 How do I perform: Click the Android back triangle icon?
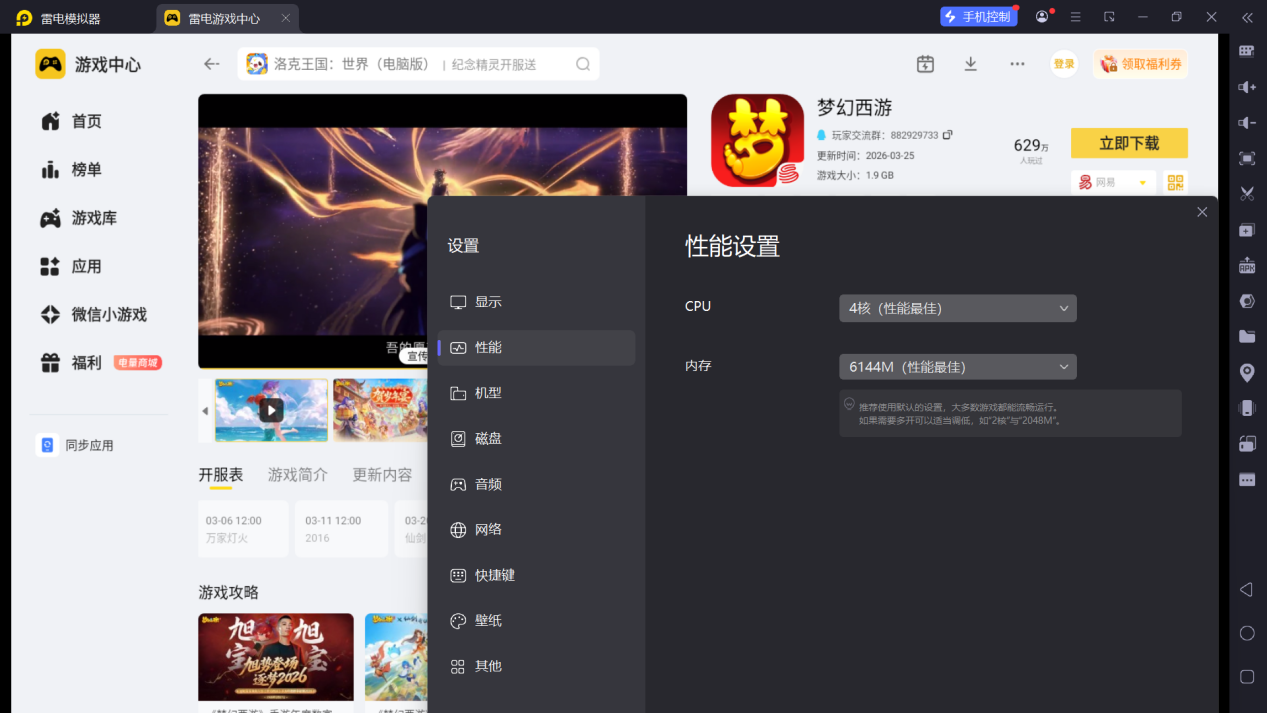coord(1246,590)
